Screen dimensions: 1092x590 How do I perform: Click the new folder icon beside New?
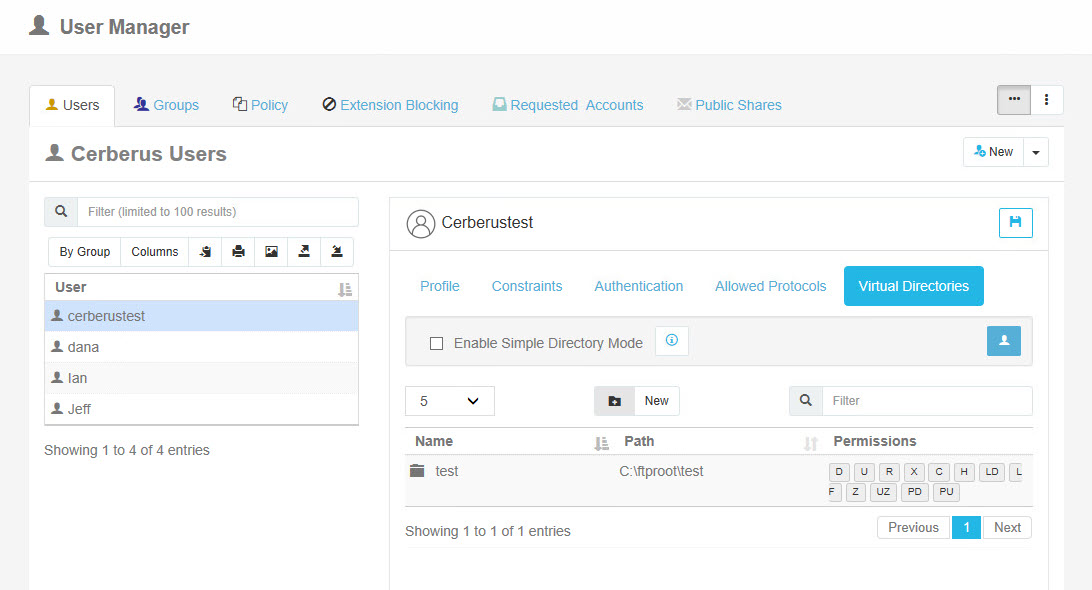(614, 401)
